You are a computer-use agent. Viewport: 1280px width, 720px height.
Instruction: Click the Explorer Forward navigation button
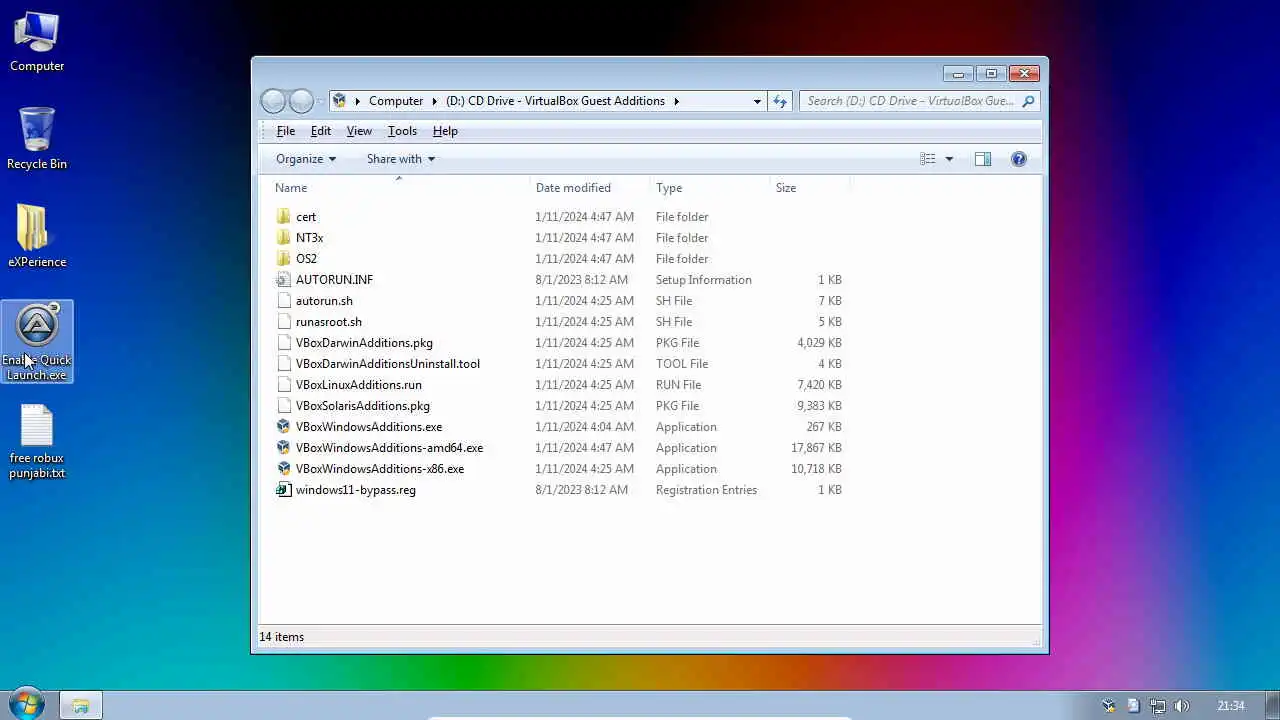click(301, 101)
